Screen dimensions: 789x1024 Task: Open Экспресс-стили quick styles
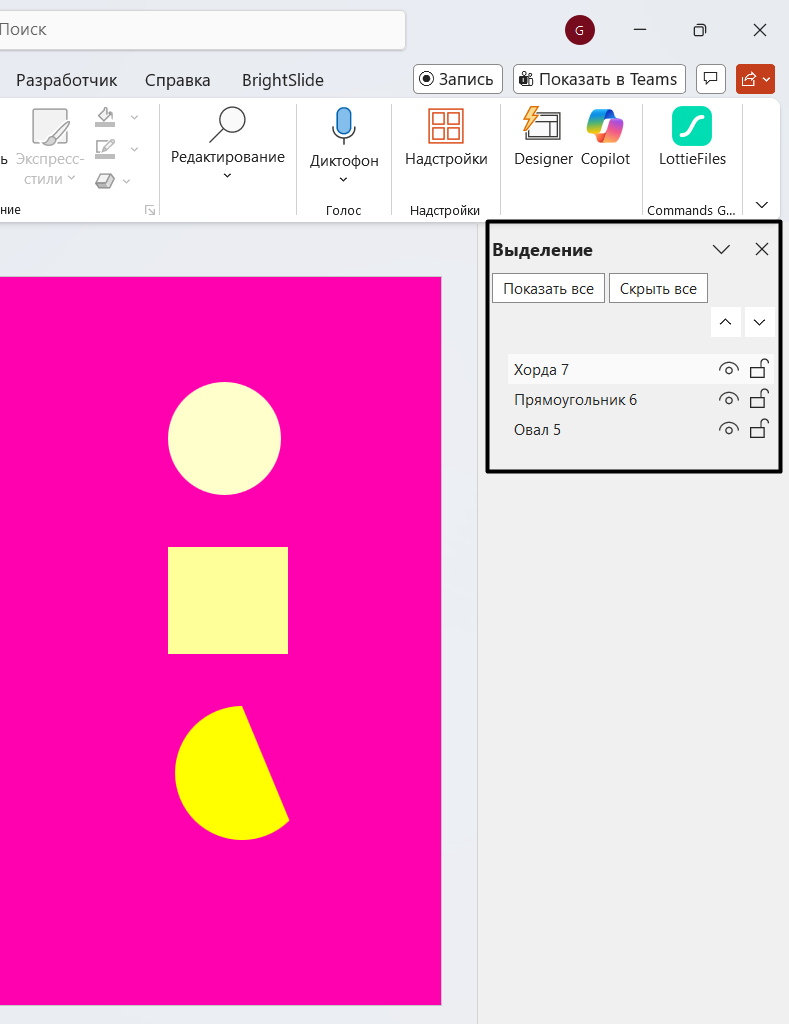coord(50,147)
